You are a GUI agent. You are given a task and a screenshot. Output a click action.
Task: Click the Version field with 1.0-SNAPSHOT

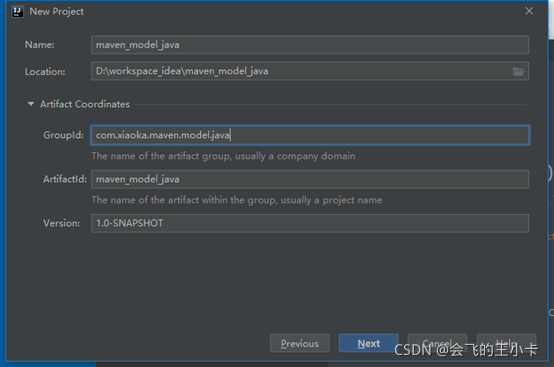(310, 223)
